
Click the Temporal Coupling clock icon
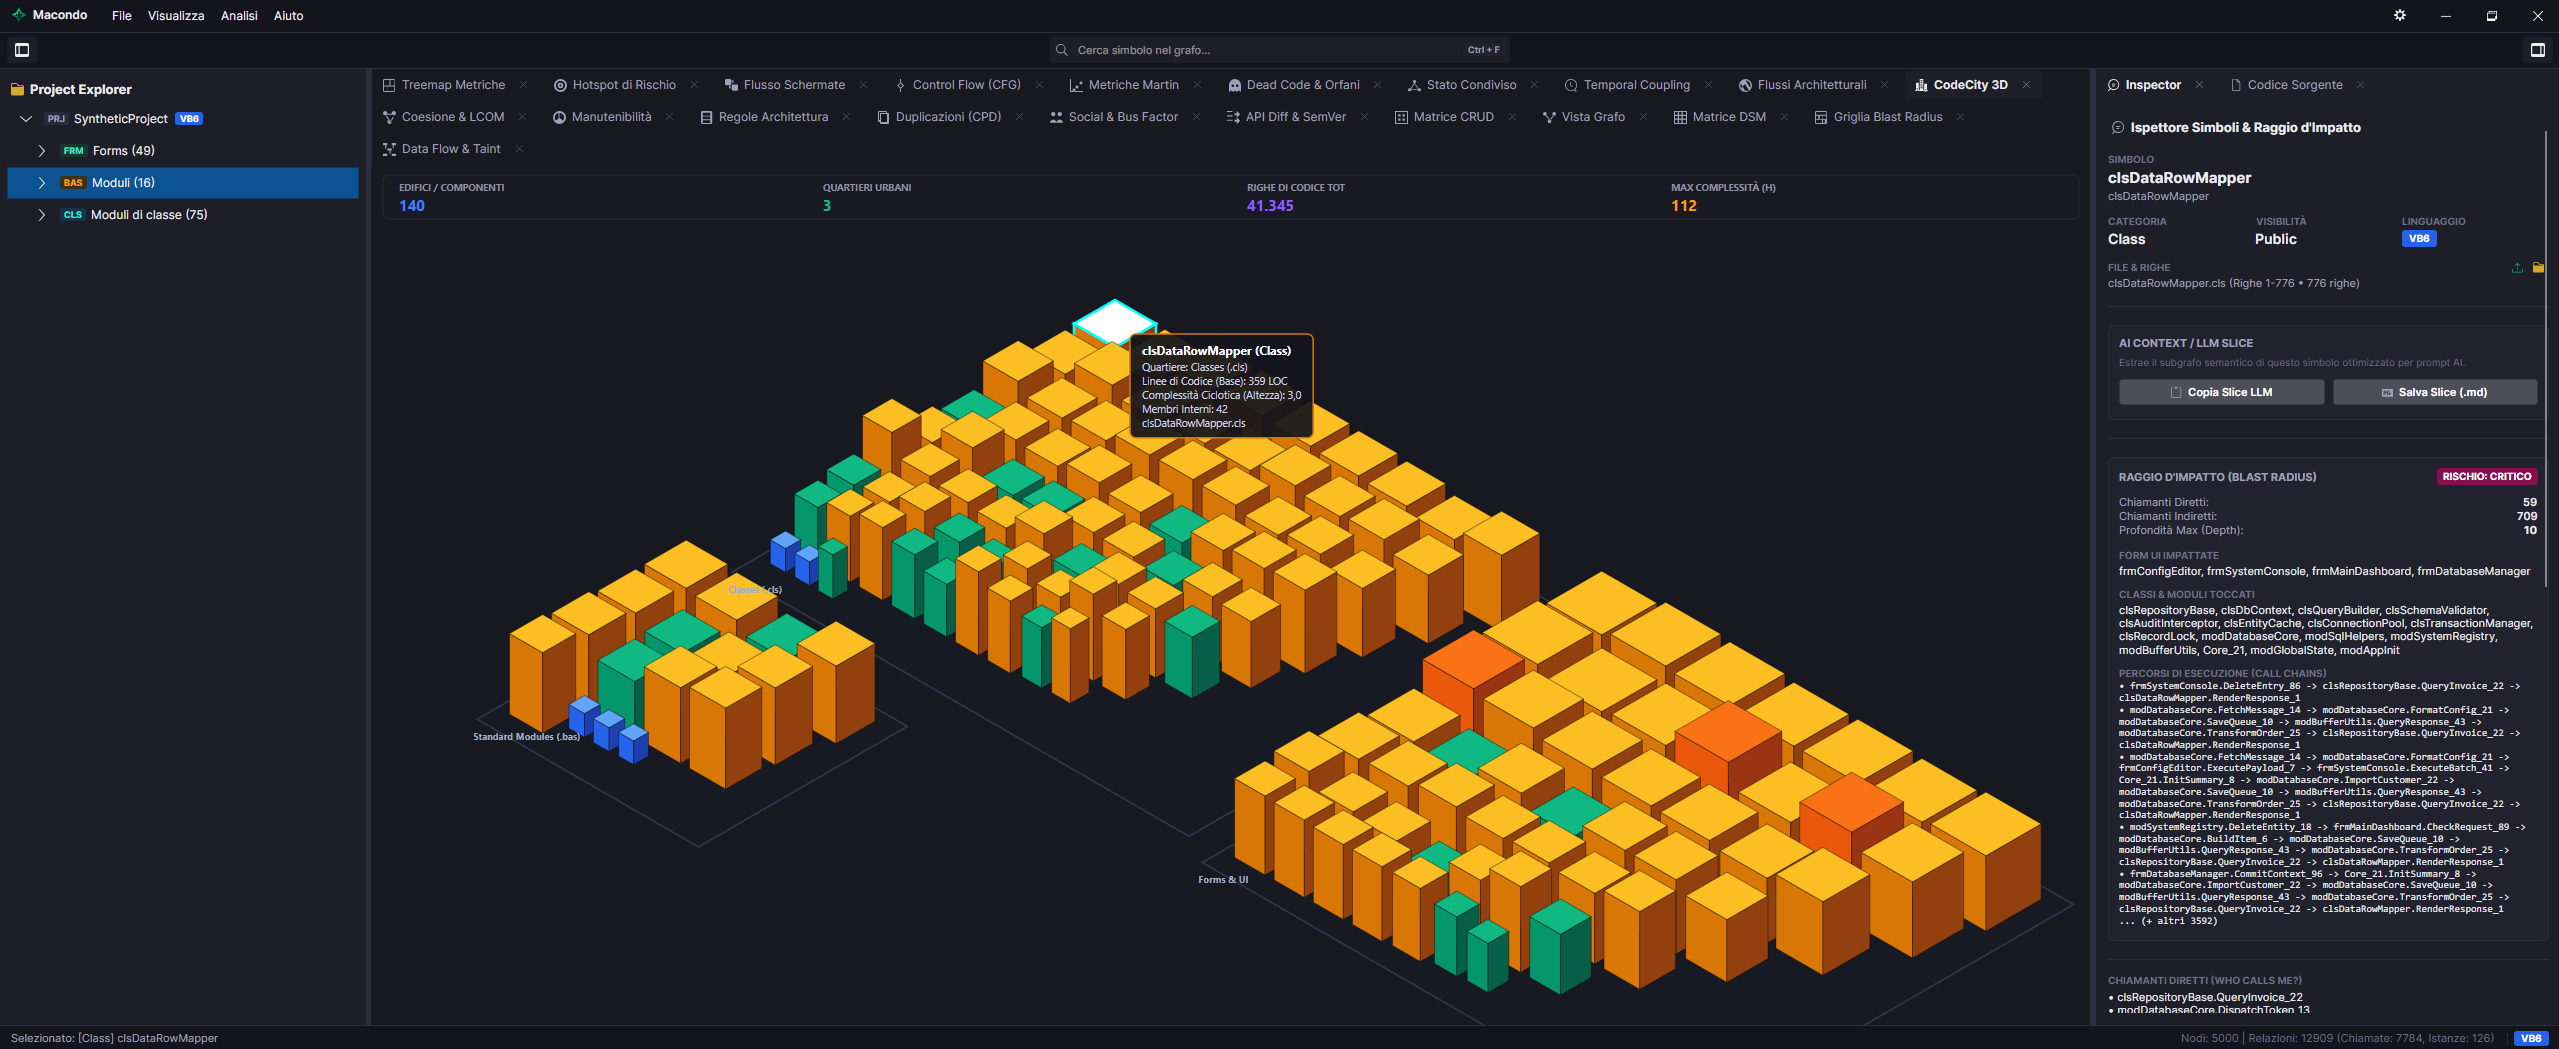(x=1571, y=85)
